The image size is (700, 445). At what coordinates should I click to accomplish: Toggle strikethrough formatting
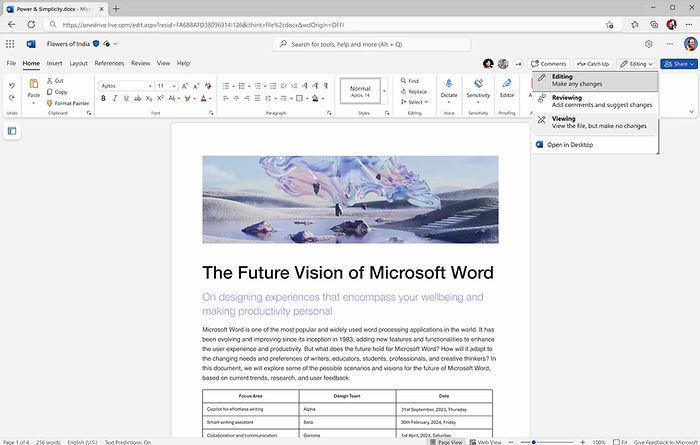point(138,98)
